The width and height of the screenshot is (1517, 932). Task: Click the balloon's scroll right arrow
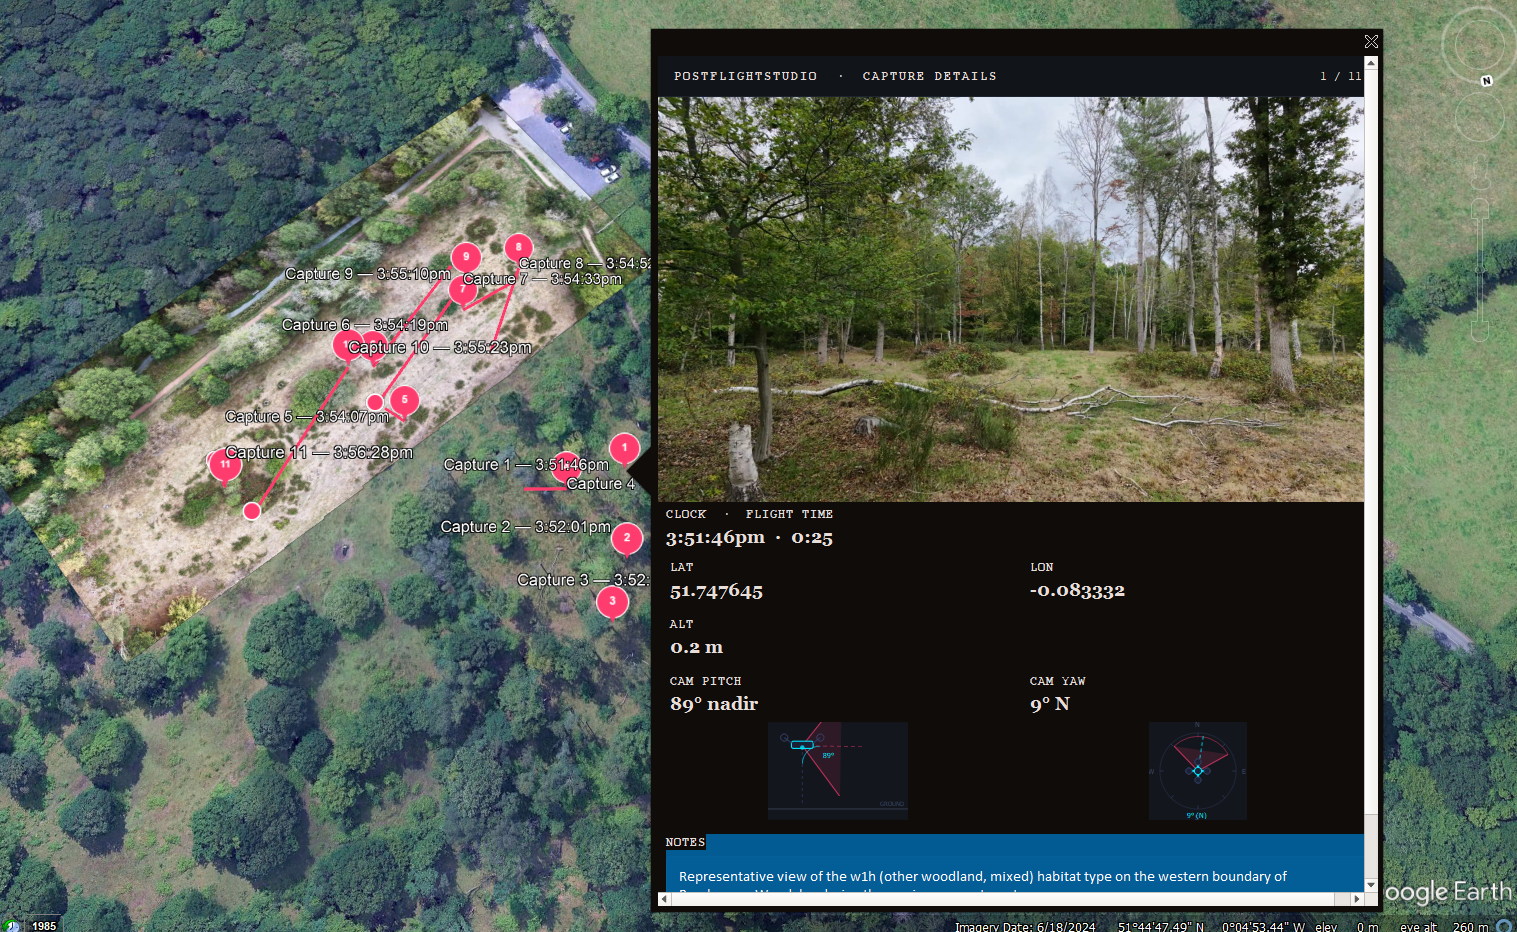tap(1357, 899)
